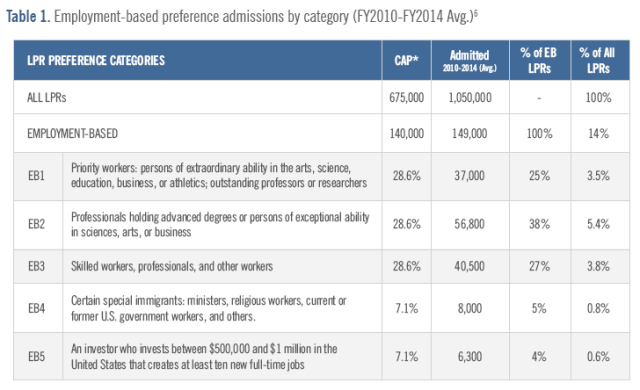This screenshot has height=390, width=640.
Task: Select the ALL LPRs row label
Action: click(47, 98)
